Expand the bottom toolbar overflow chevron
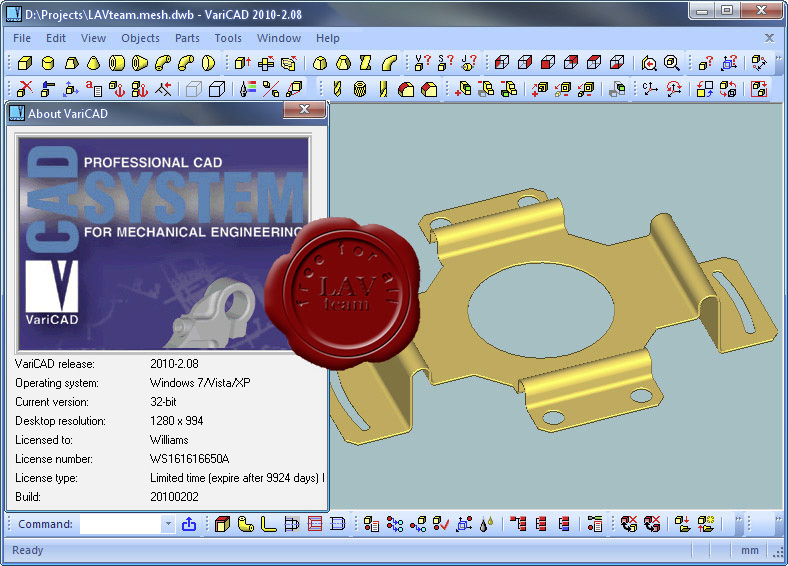The image size is (788, 566). coord(738,519)
